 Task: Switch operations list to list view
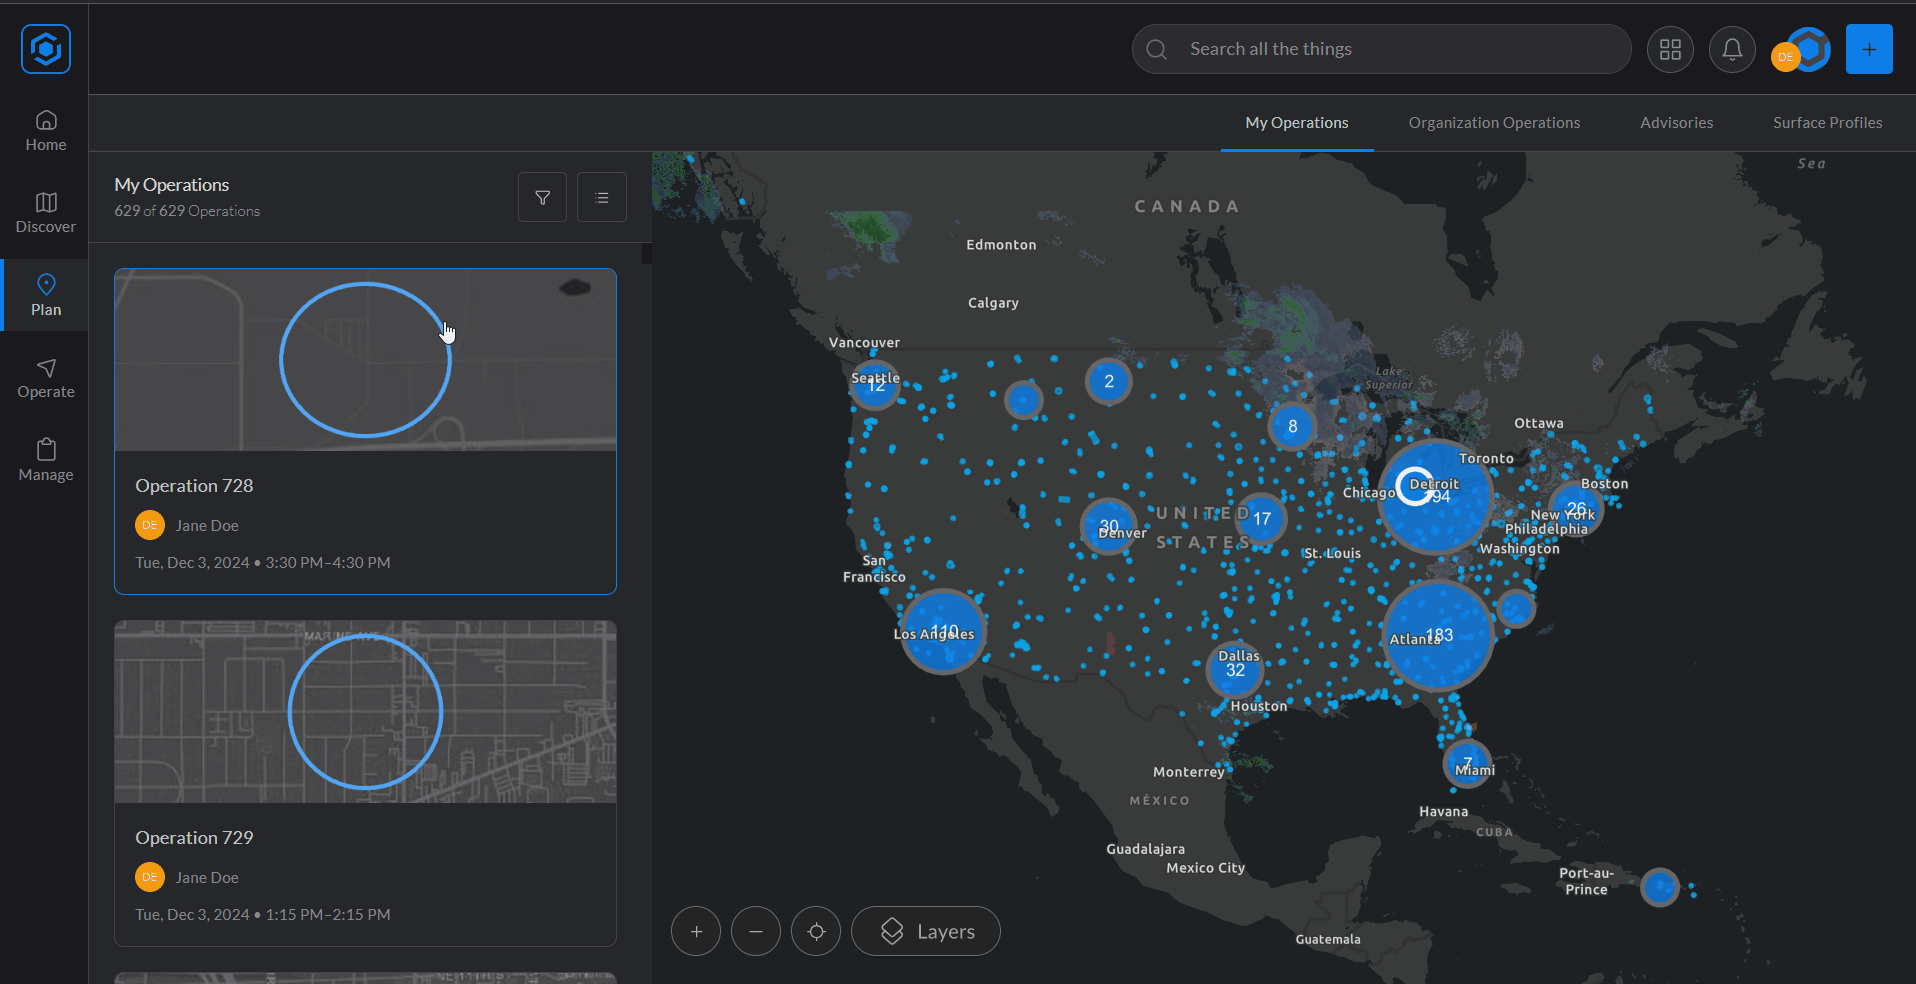point(601,196)
